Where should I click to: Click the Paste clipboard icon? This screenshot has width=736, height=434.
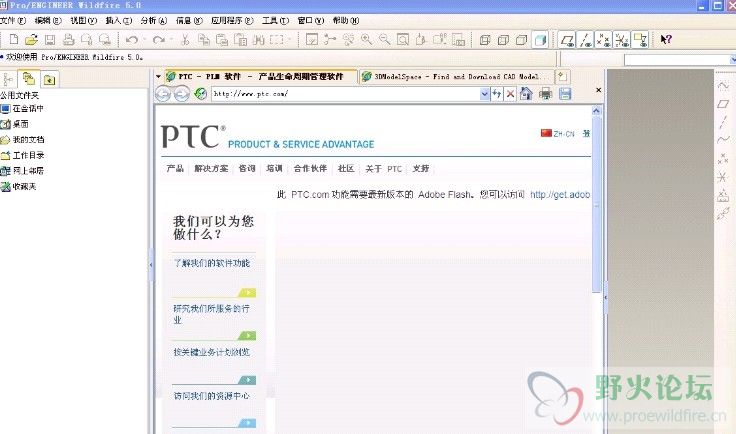pos(222,40)
